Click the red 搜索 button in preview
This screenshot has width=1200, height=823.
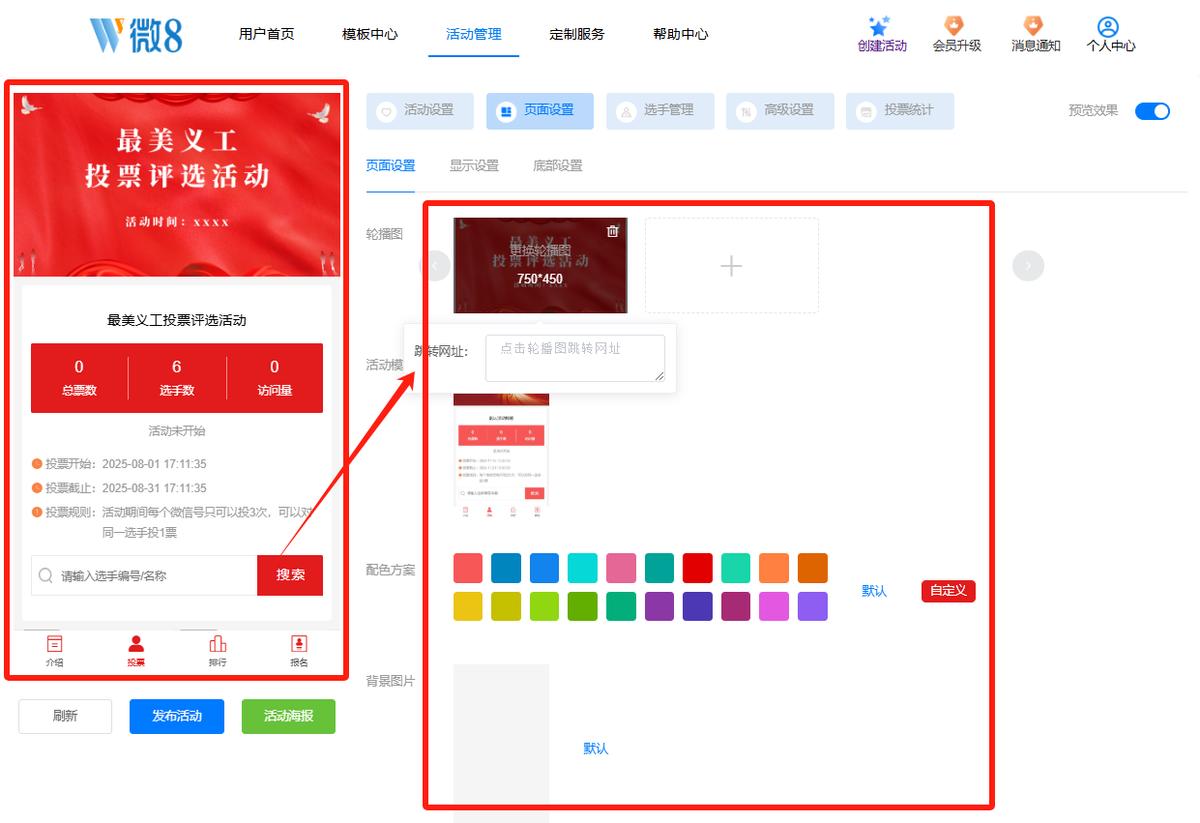(x=290, y=575)
